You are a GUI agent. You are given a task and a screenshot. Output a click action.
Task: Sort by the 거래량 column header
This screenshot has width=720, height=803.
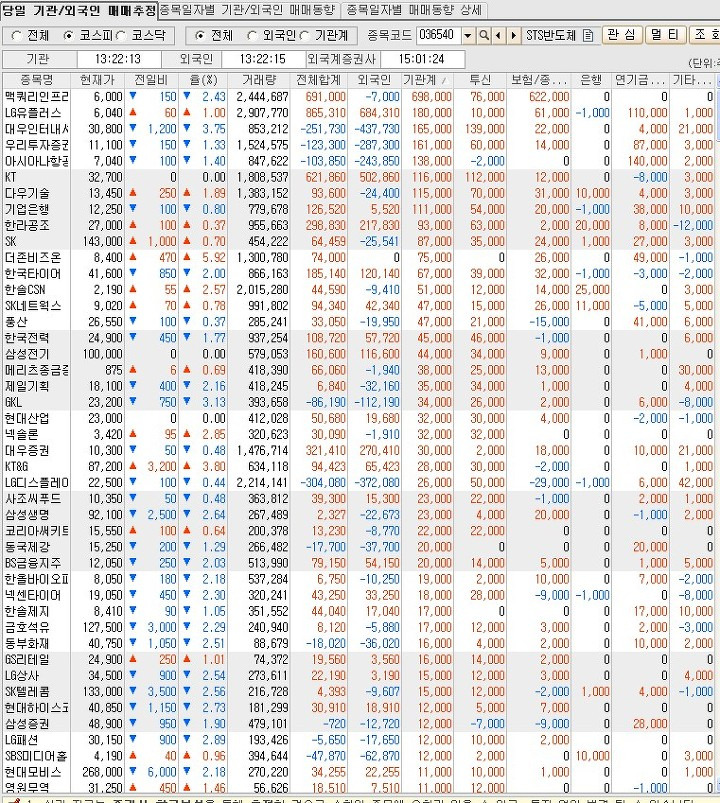pyautogui.click(x=259, y=80)
